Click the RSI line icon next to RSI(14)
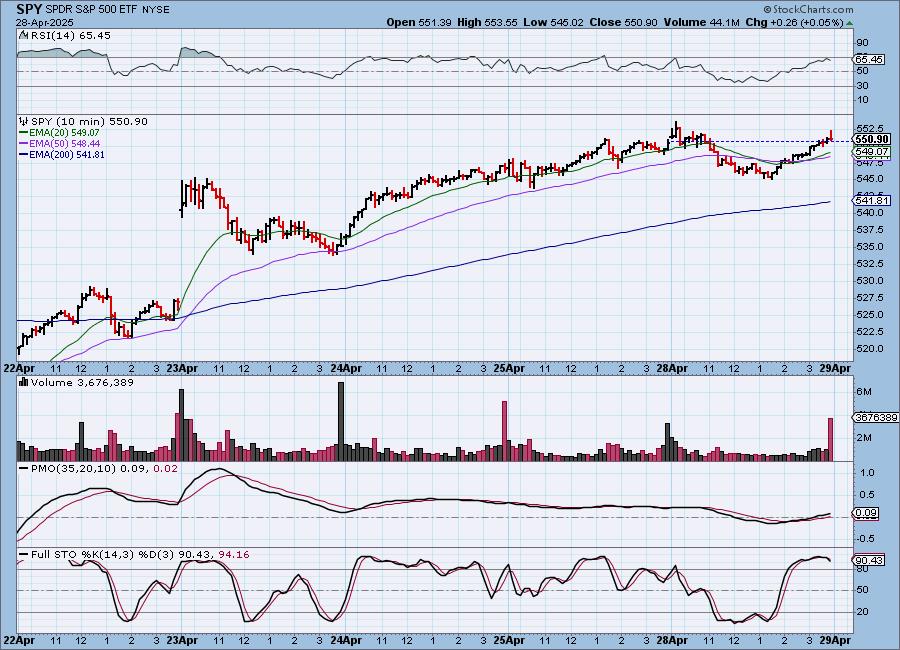The width and height of the screenshot is (900, 650). (24, 35)
